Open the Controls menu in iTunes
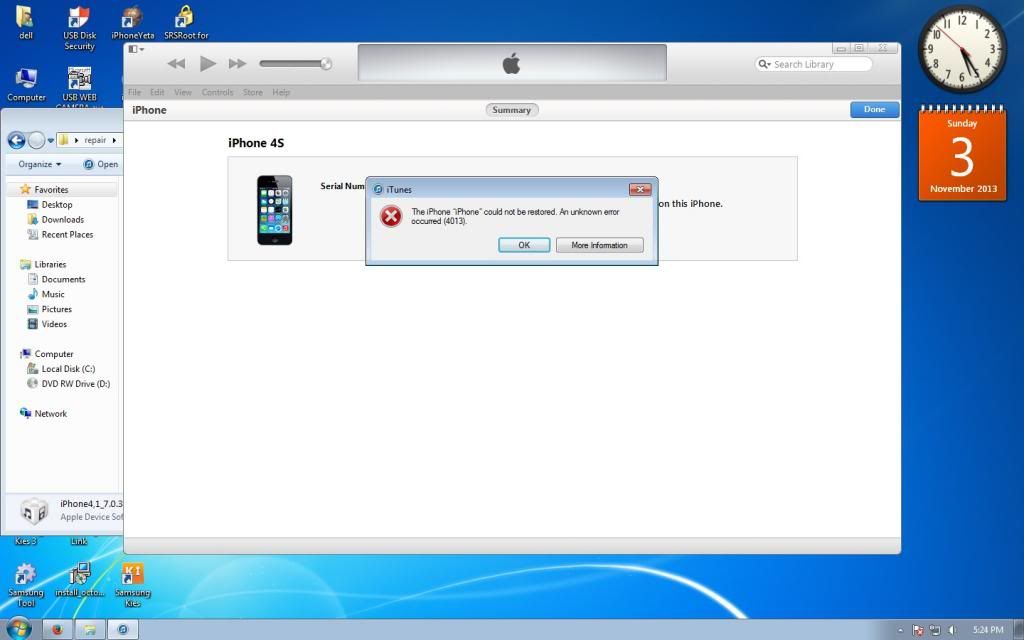1024x640 pixels. pyautogui.click(x=217, y=92)
